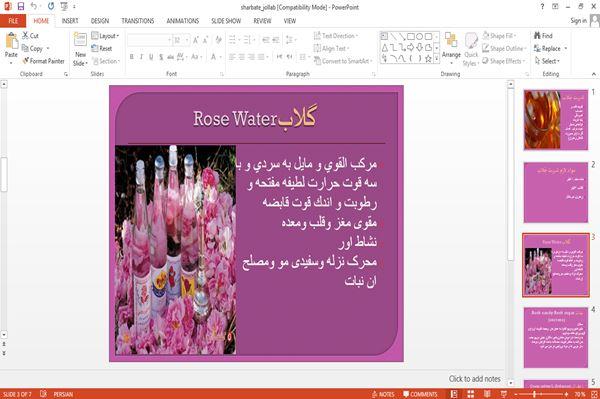This screenshot has height=399, width=600.
Task: Toggle Text Shadow formatting
Action: click(161, 57)
